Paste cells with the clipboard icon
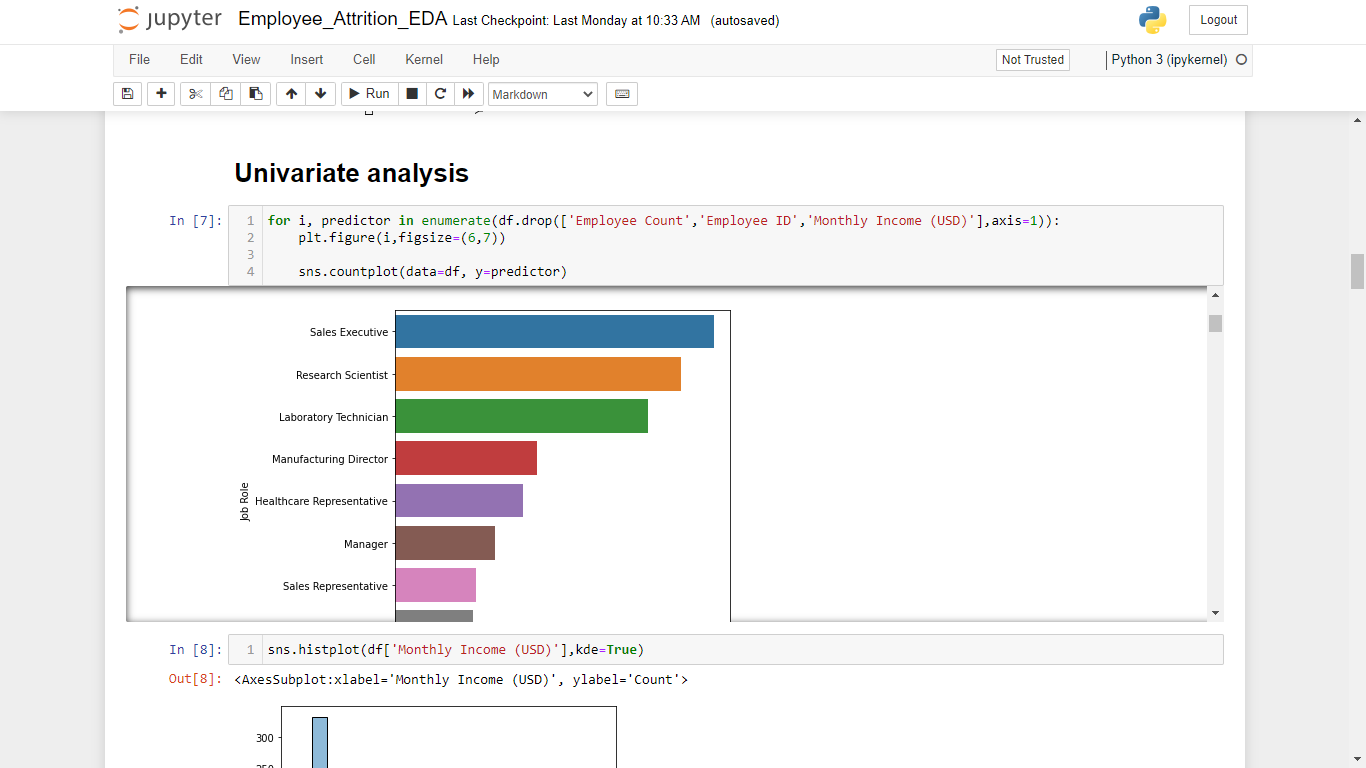 pyautogui.click(x=255, y=93)
